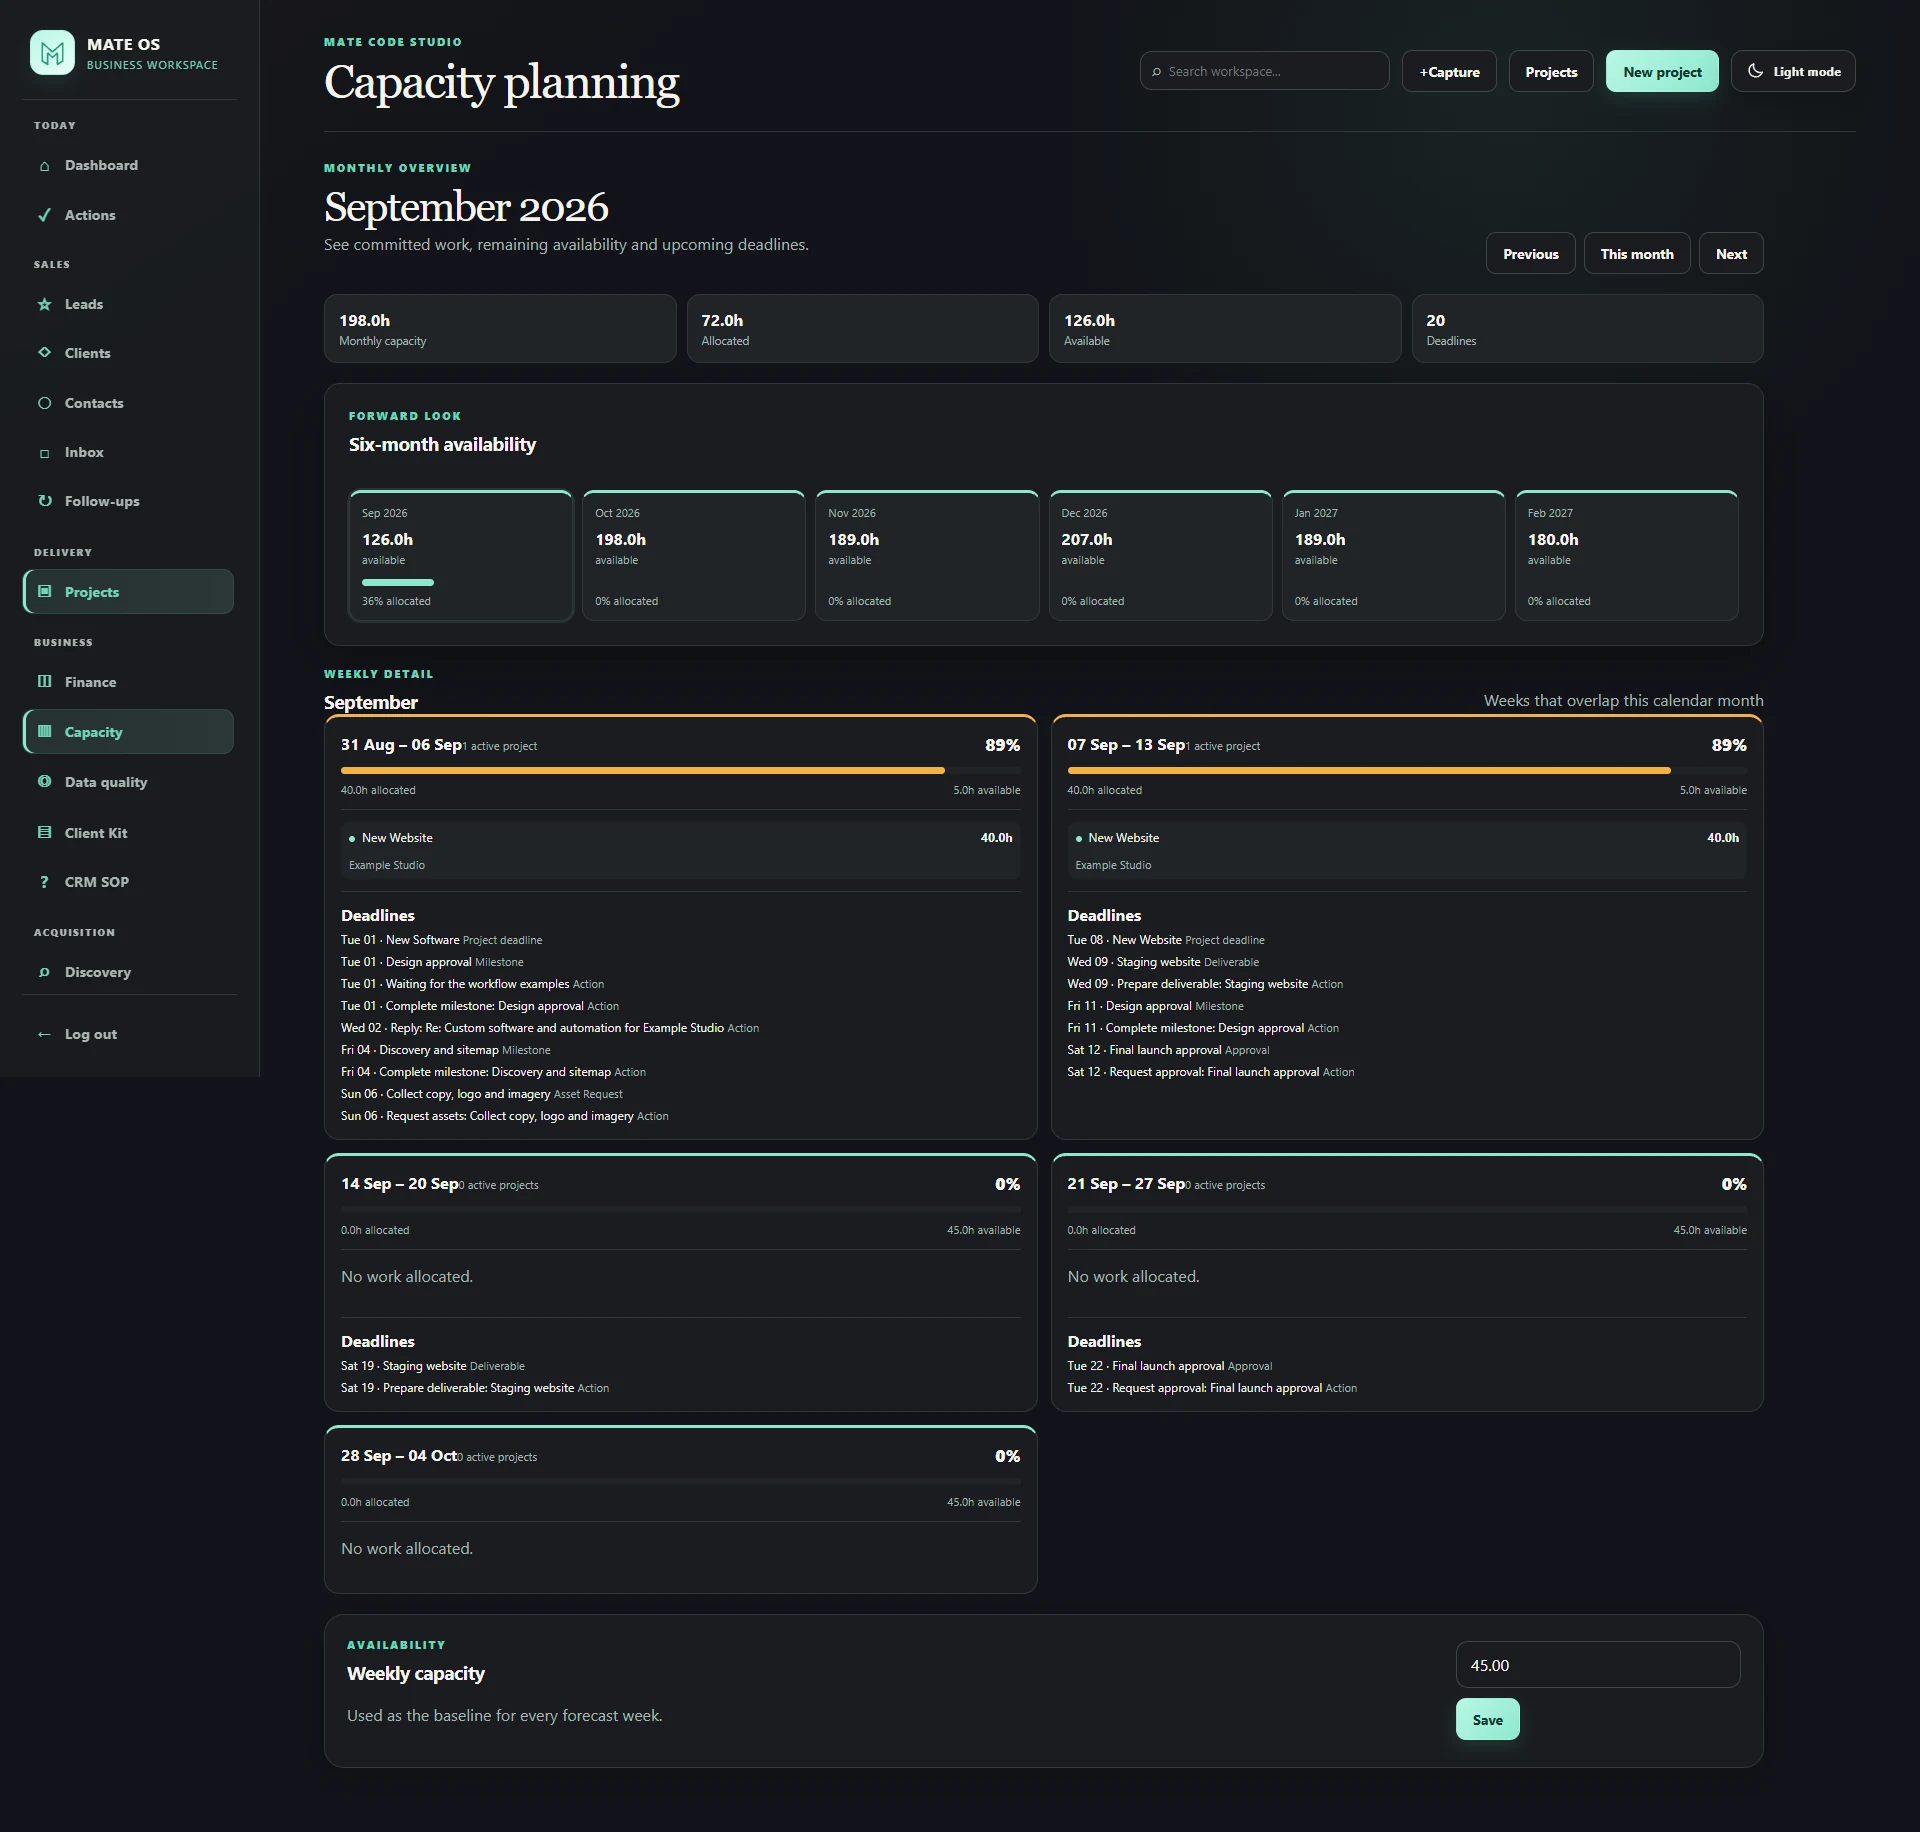Click the Data quality icon
The height and width of the screenshot is (1832, 1920).
[x=44, y=782]
